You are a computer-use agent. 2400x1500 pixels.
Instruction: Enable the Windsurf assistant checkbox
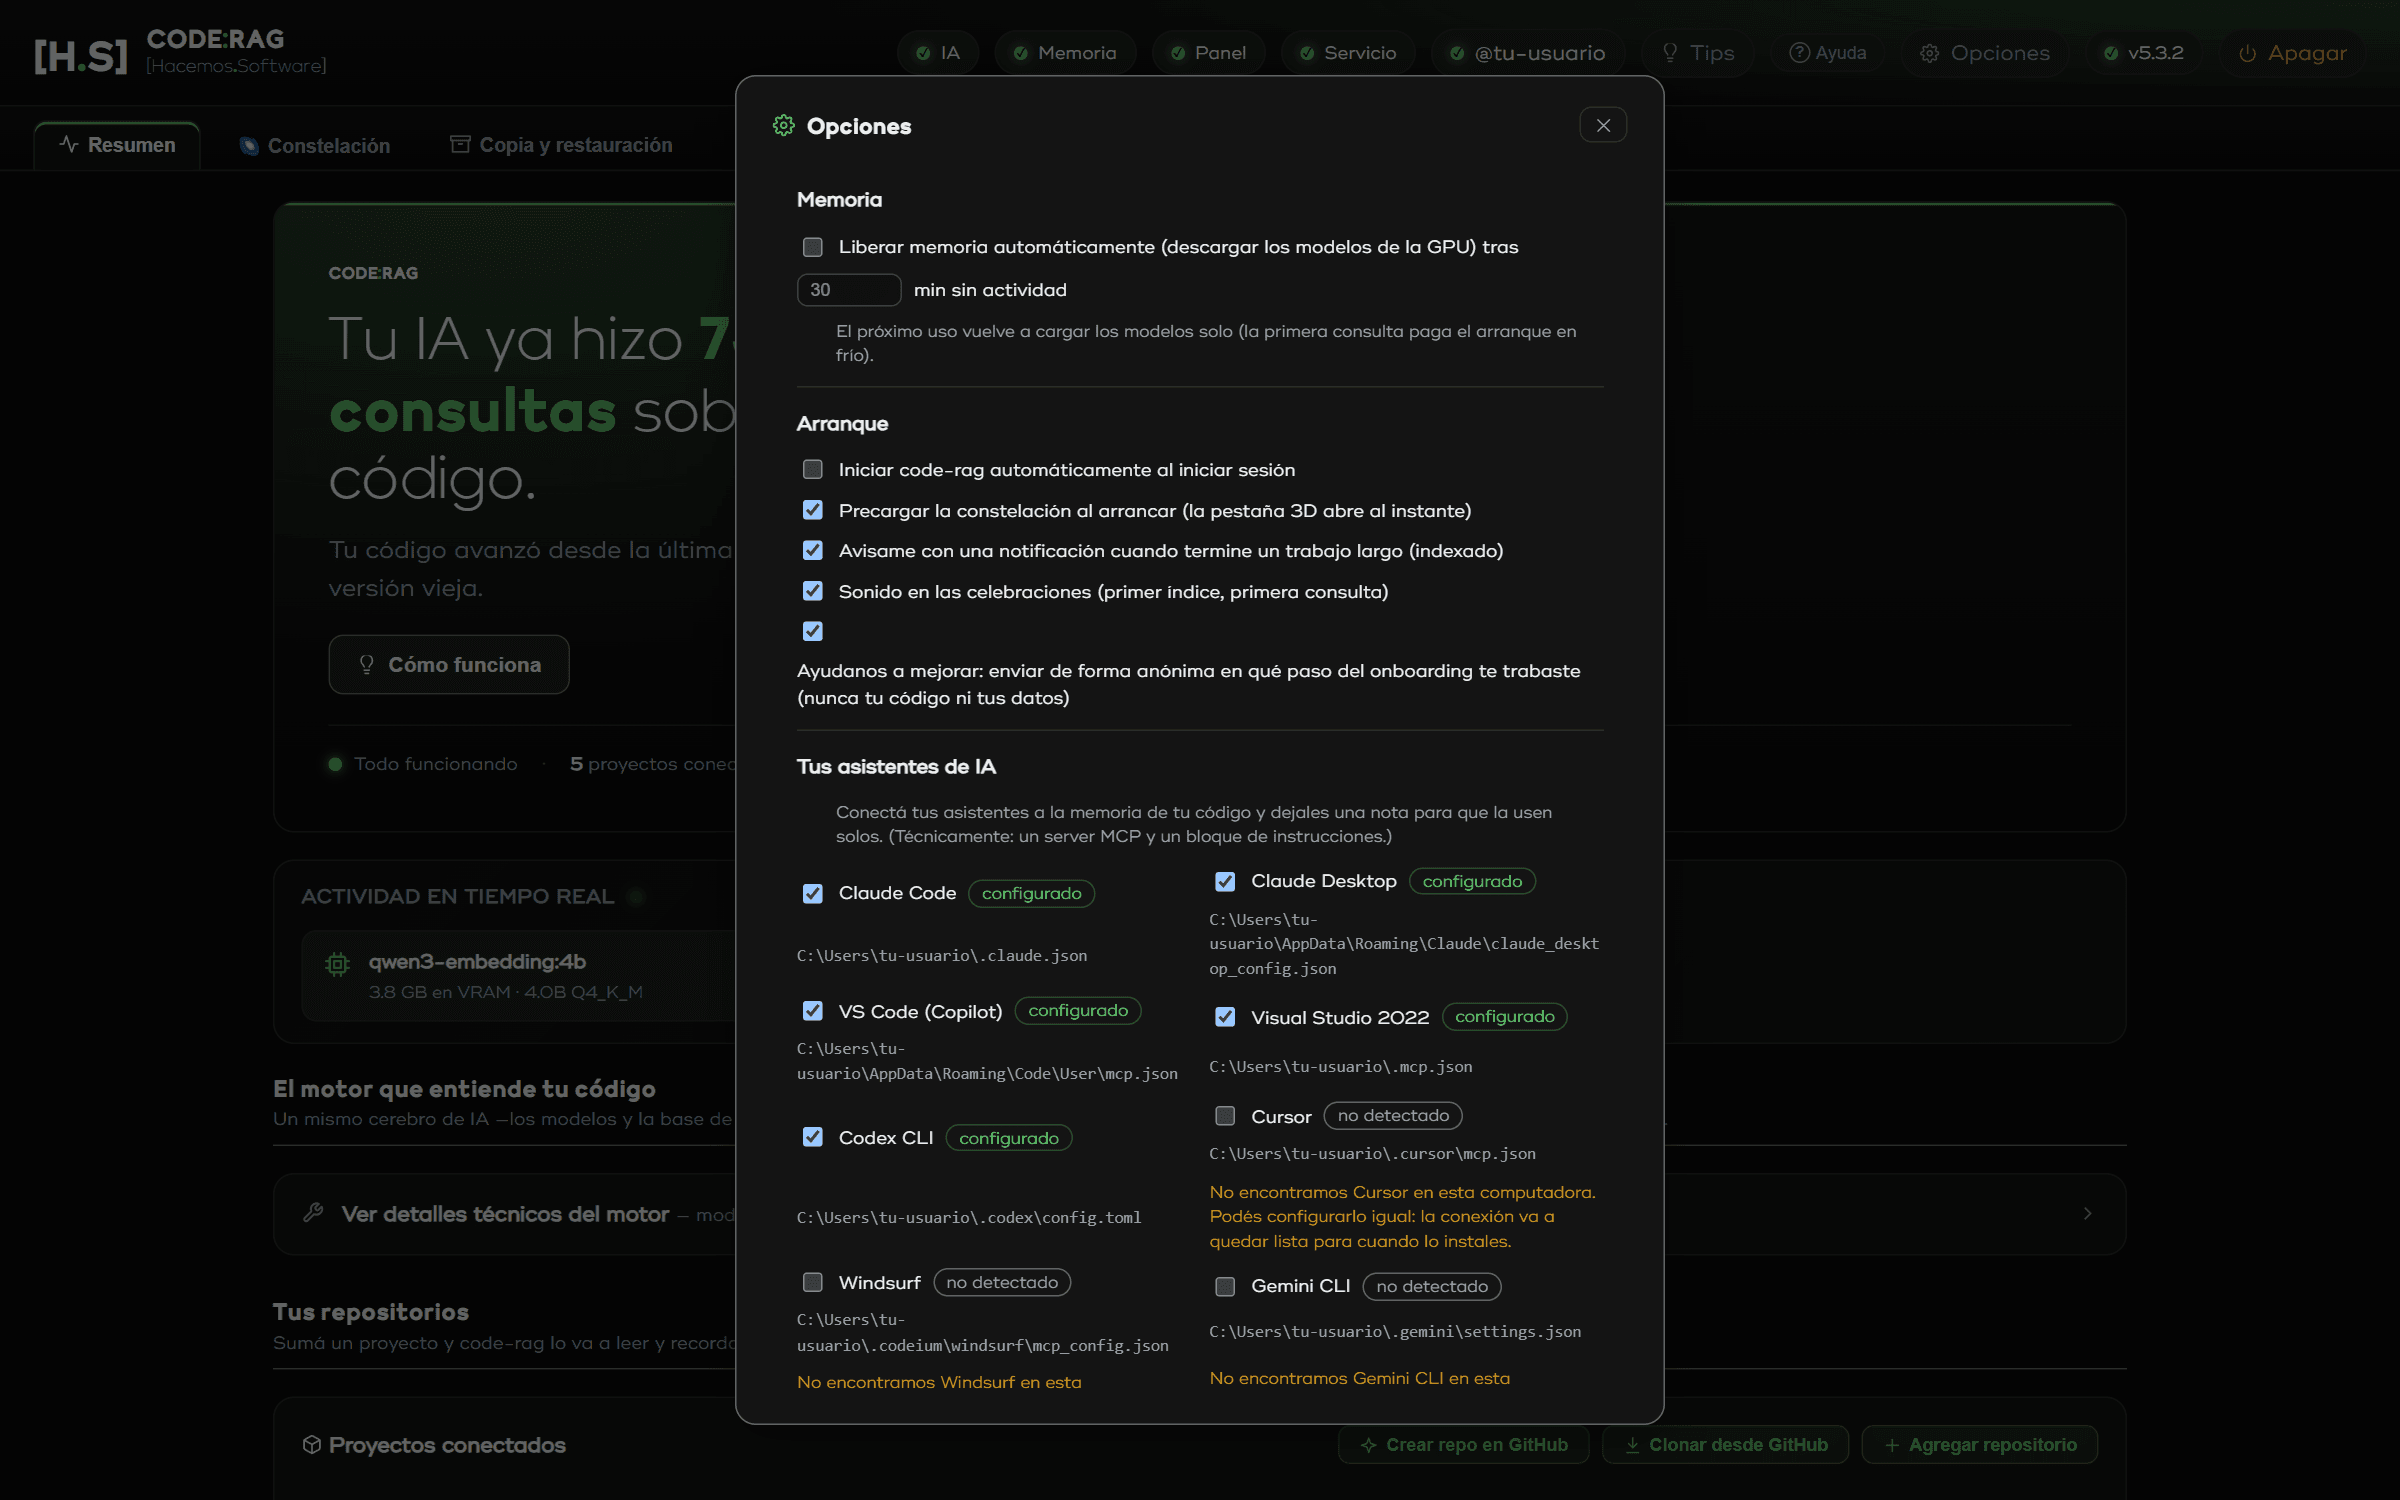click(x=813, y=1282)
